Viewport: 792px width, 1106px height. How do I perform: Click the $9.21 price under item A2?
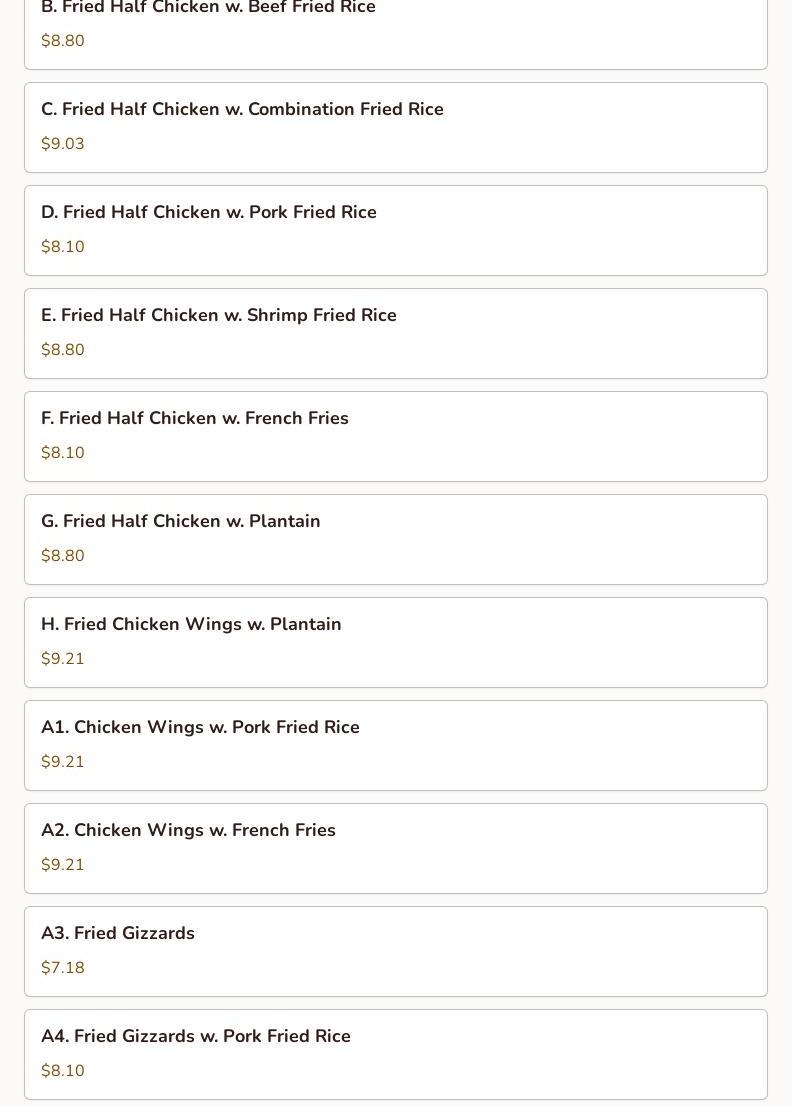pyautogui.click(x=63, y=865)
